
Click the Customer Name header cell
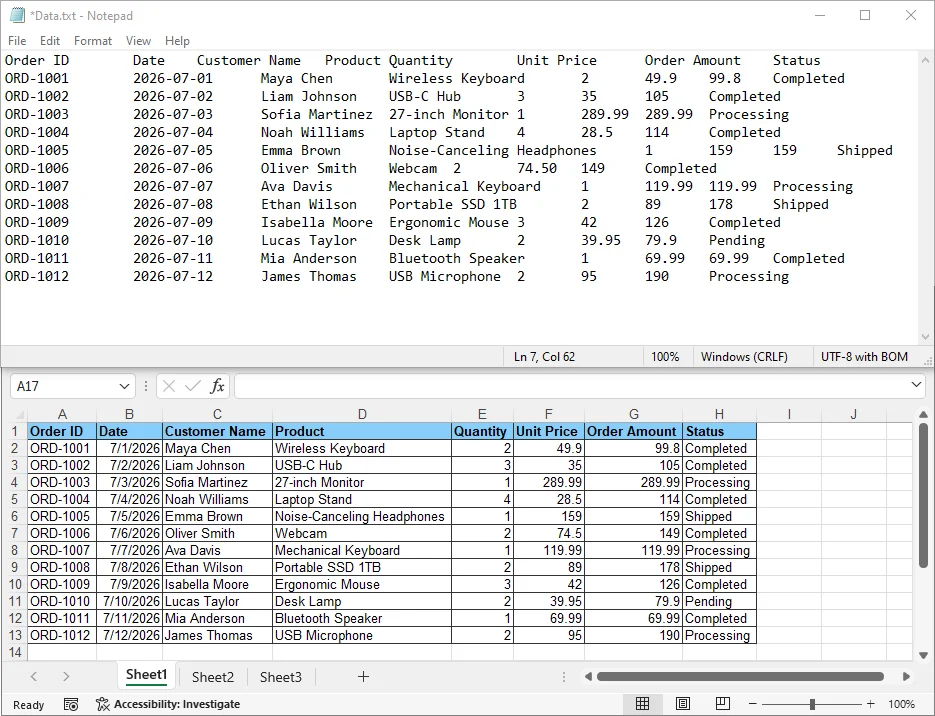pos(217,431)
